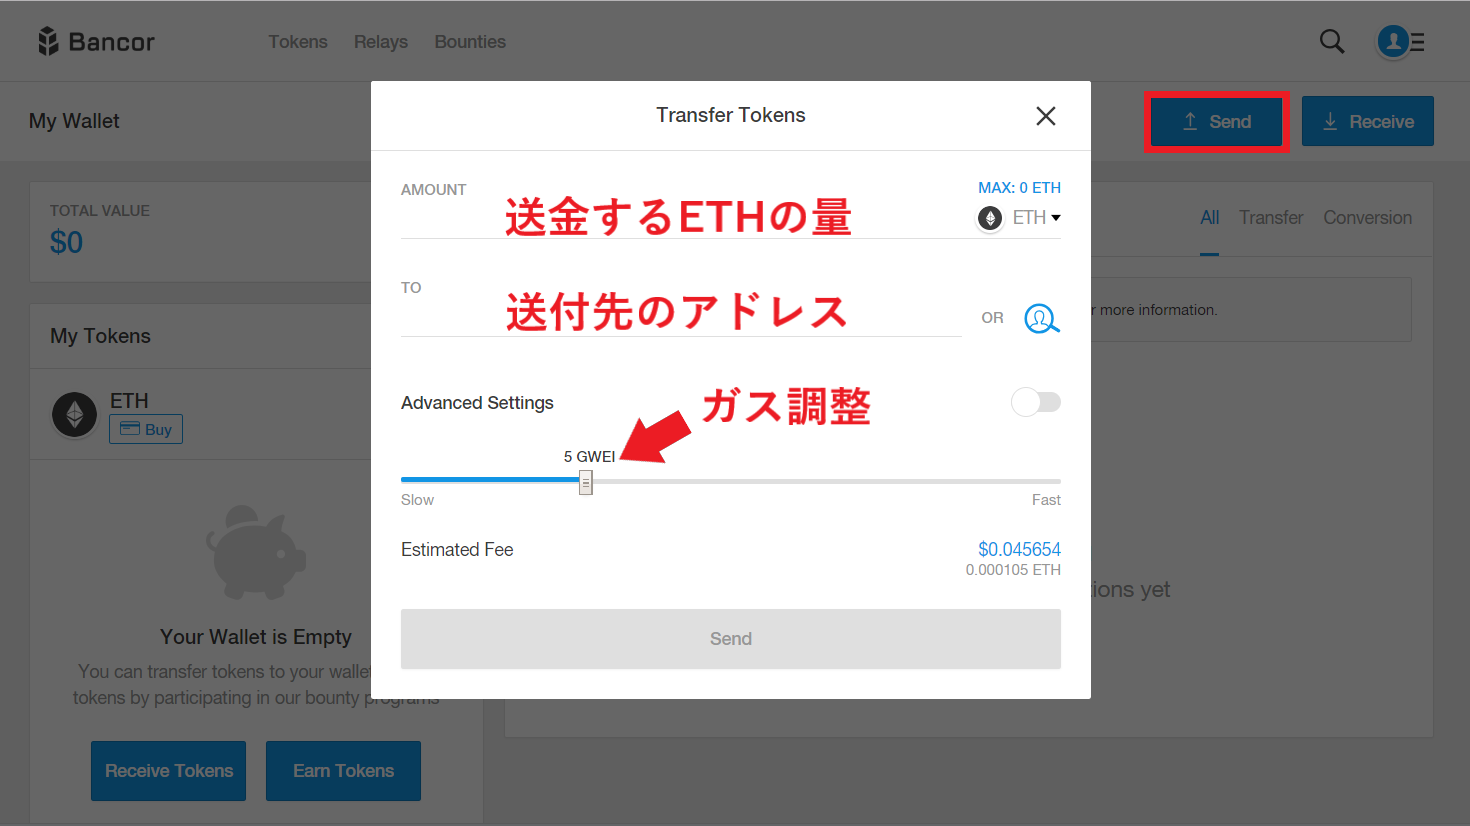Close the Transfer Tokens dialog
The image size is (1470, 826).
(1046, 116)
